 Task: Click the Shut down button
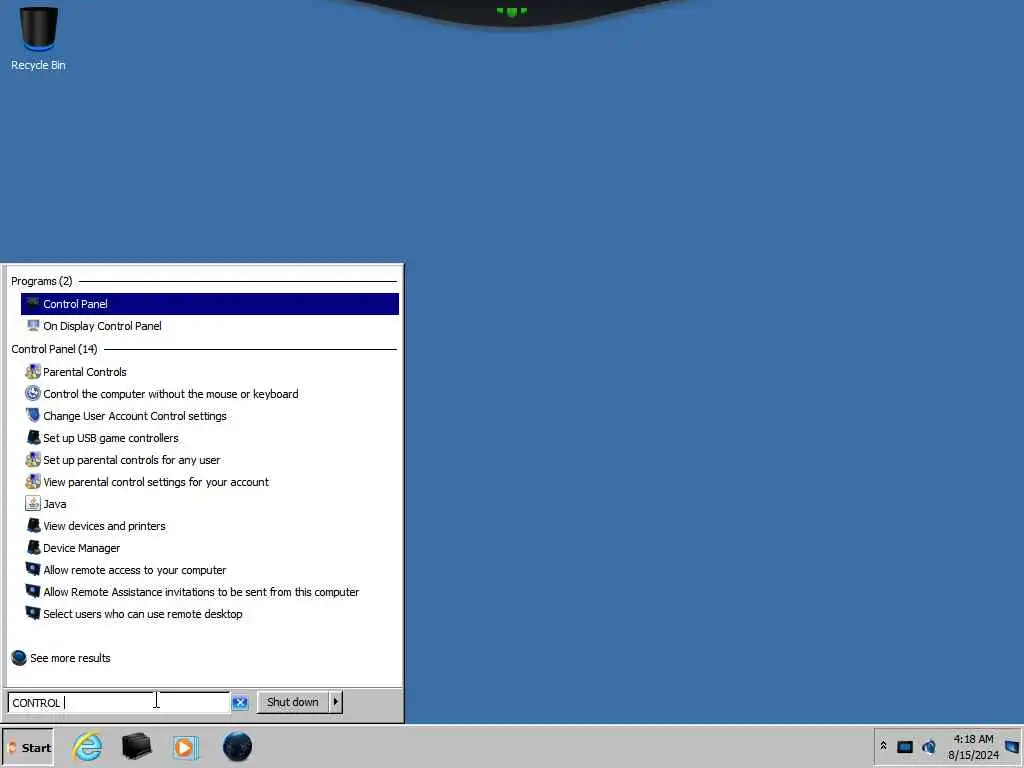click(x=293, y=702)
